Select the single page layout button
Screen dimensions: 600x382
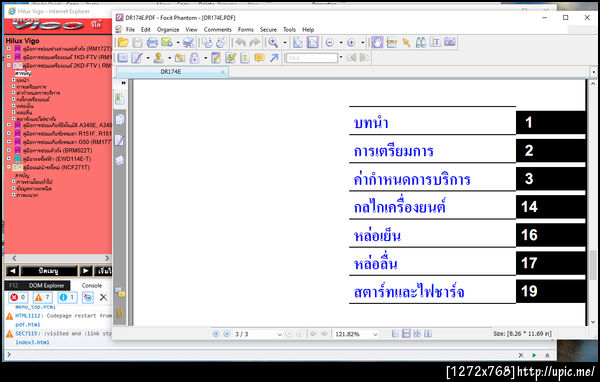click(395, 334)
